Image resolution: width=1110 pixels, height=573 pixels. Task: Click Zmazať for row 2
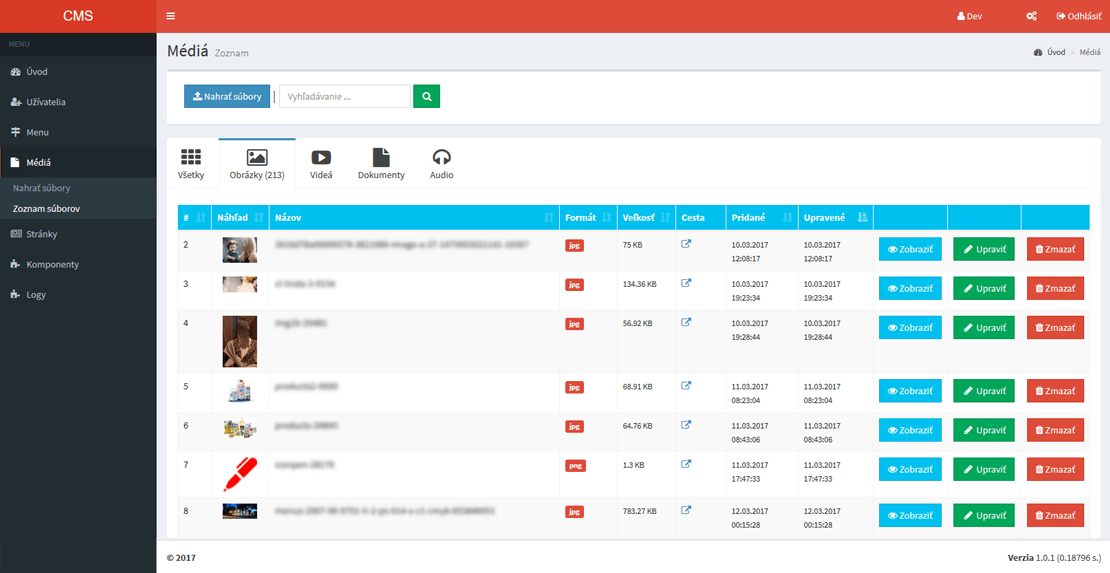point(1055,249)
